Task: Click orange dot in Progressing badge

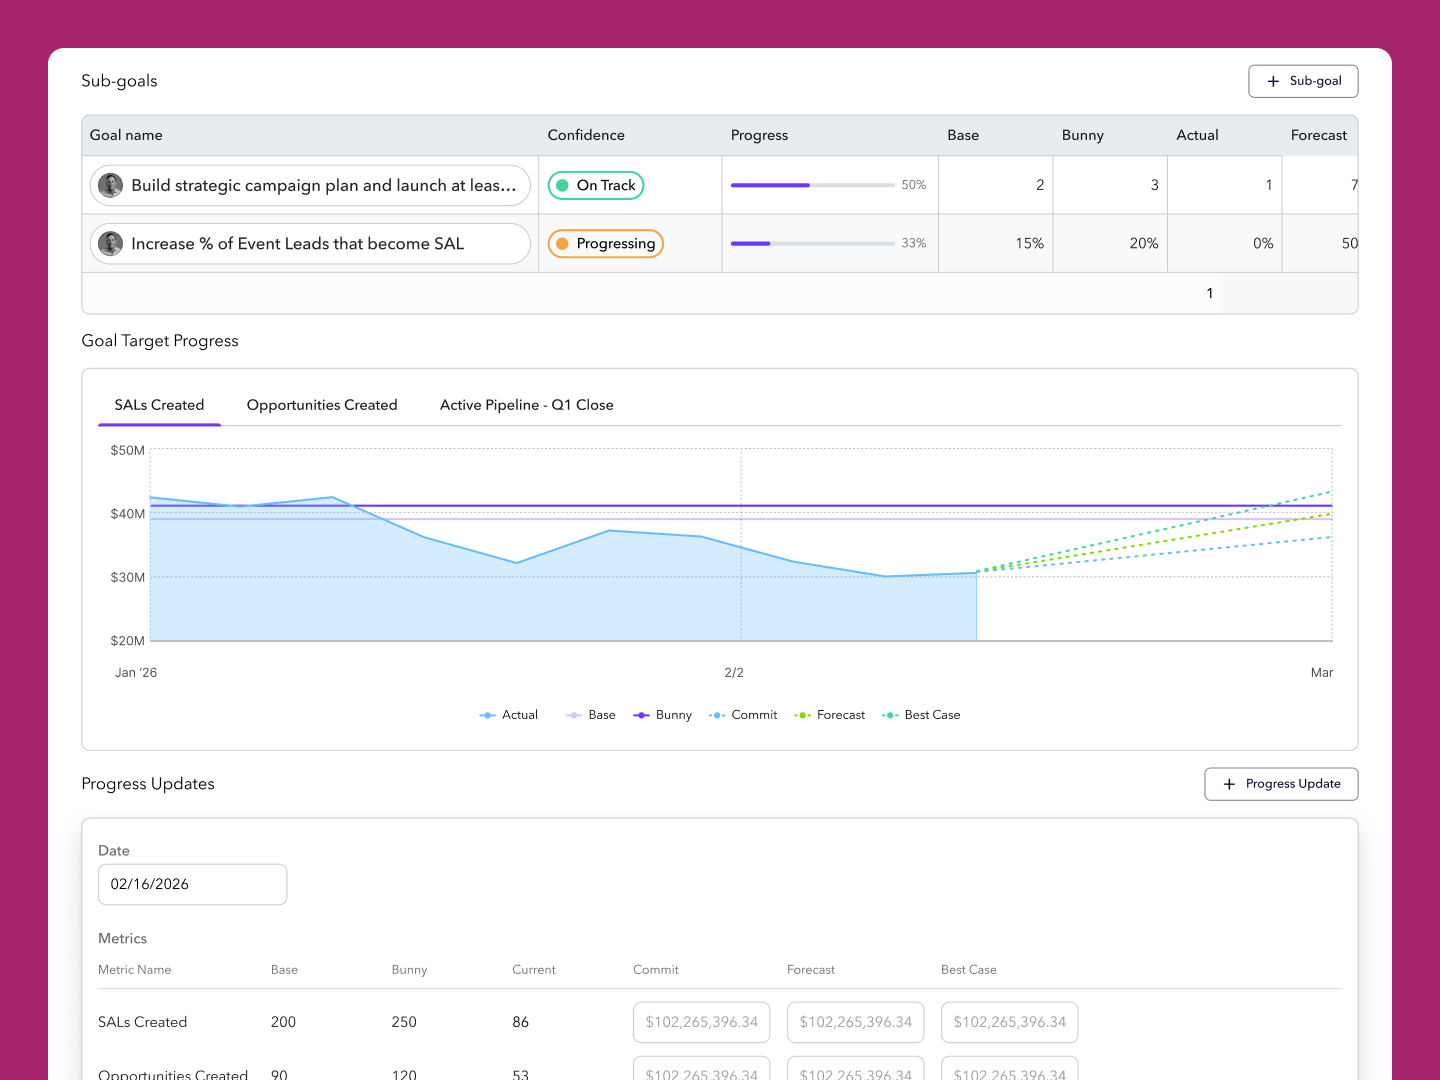Action: point(562,244)
